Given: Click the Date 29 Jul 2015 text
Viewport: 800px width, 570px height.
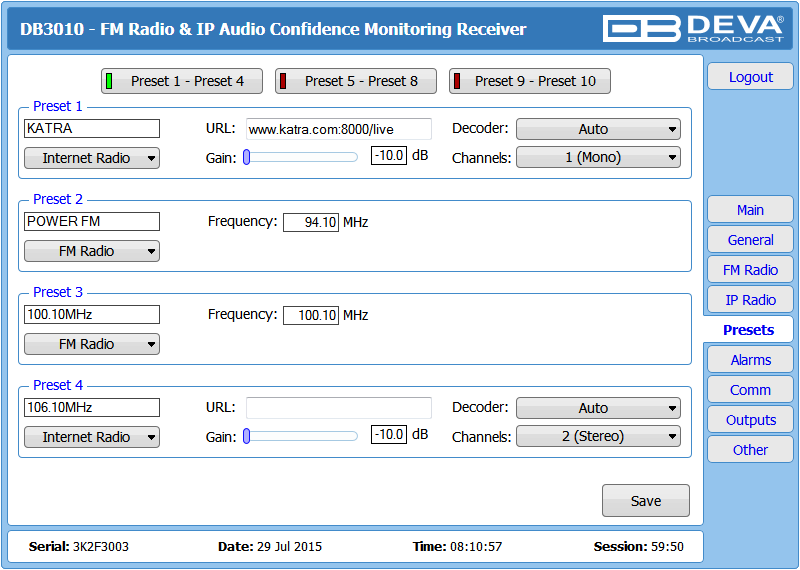Looking at the screenshot, I should click(x=270, y=547).
